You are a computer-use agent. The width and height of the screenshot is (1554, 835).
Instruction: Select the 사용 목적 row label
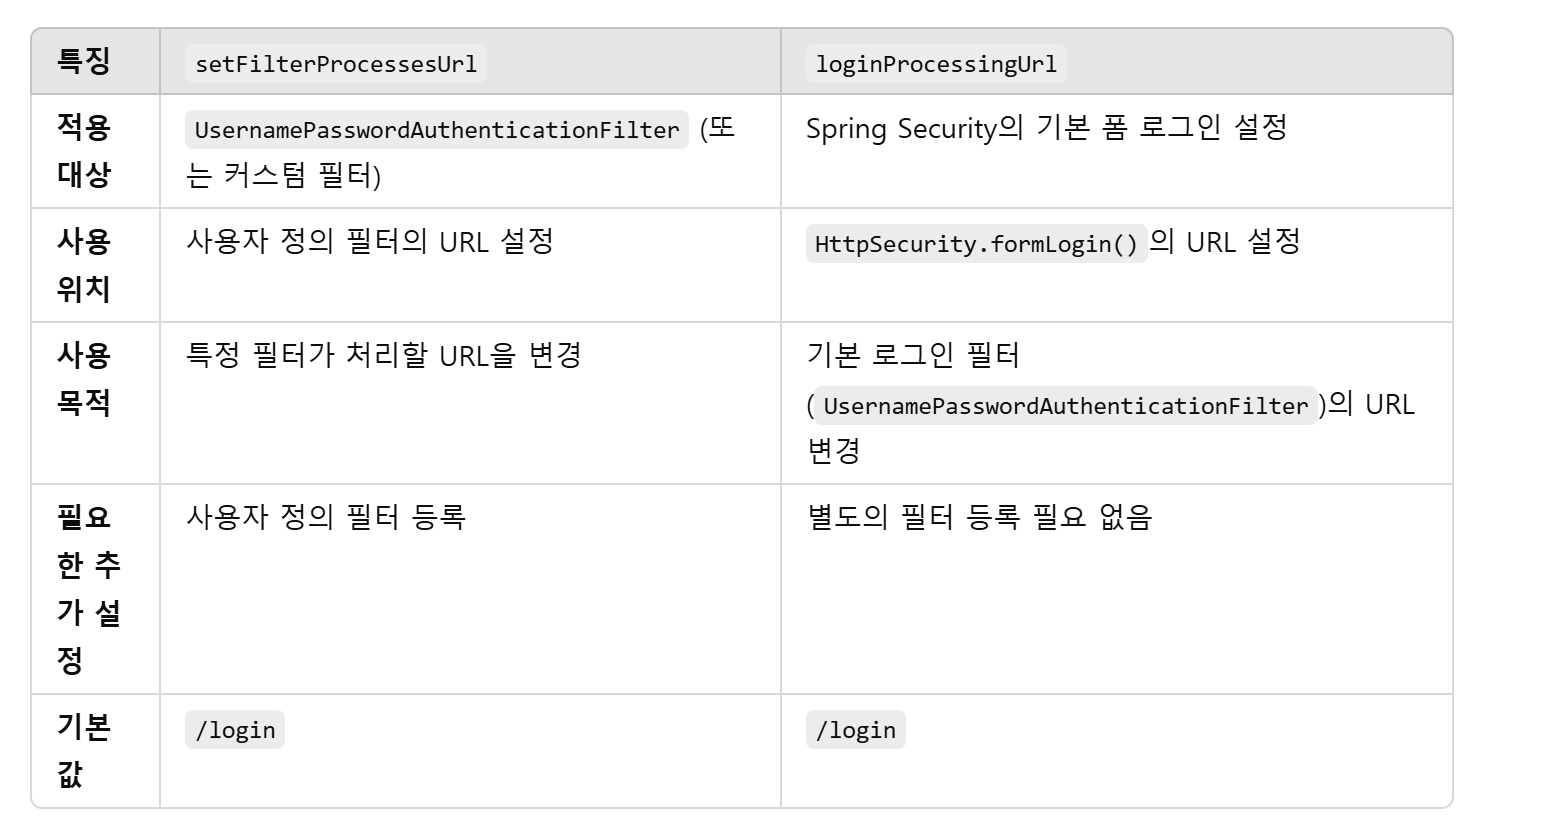[x=84, y=379]
